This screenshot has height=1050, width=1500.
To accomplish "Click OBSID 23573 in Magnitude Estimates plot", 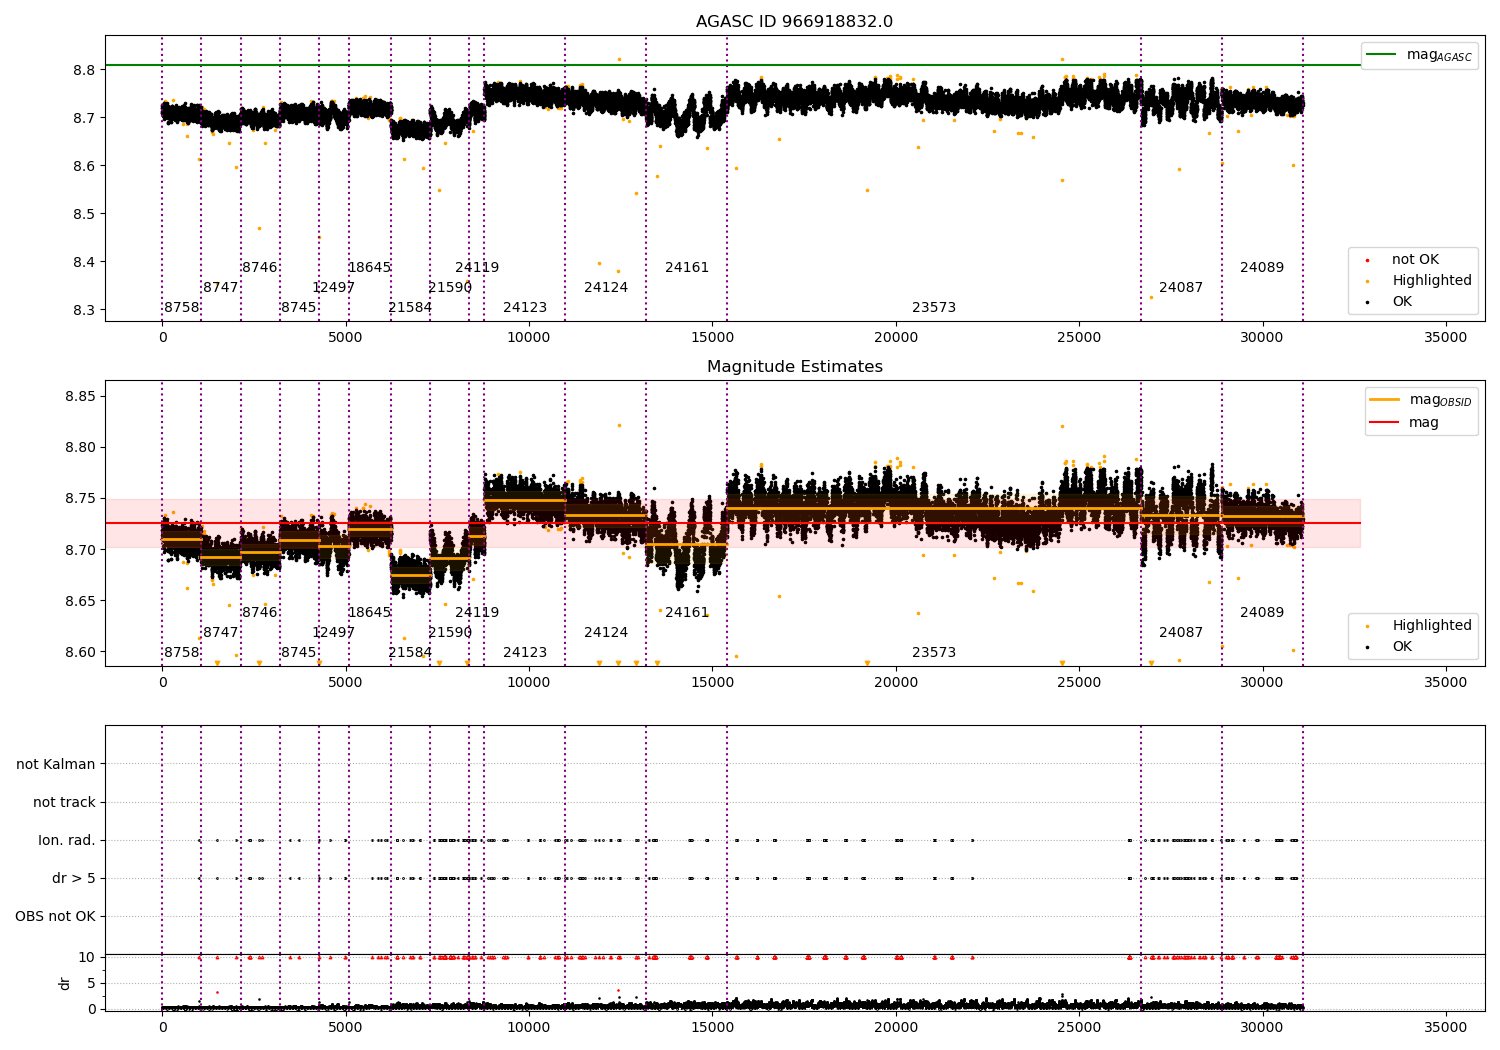I will coord(934,653).
